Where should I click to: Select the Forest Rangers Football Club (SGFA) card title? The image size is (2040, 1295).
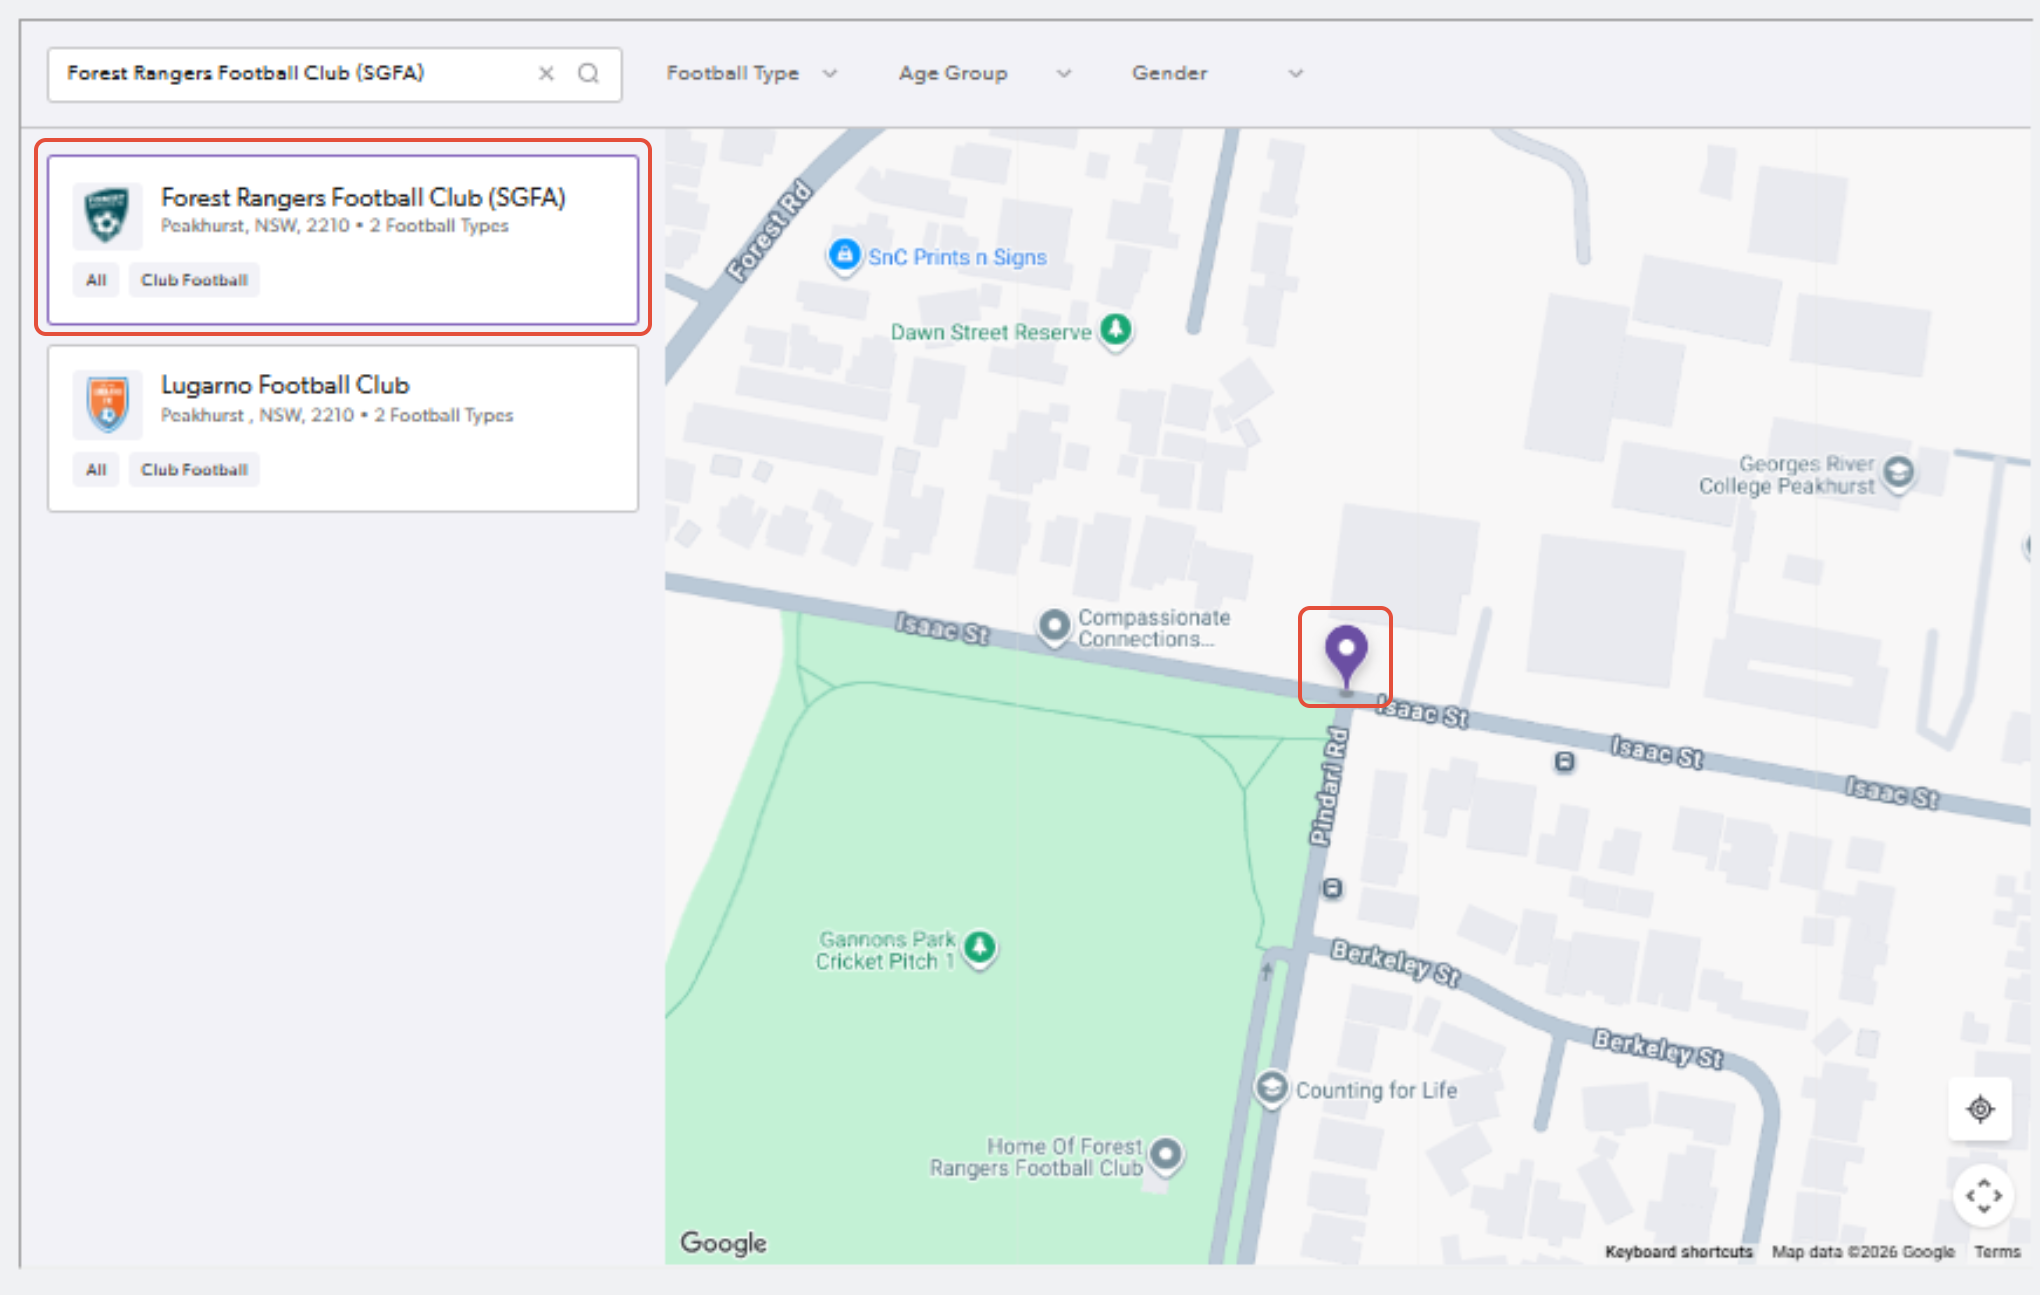pos(363,198)
